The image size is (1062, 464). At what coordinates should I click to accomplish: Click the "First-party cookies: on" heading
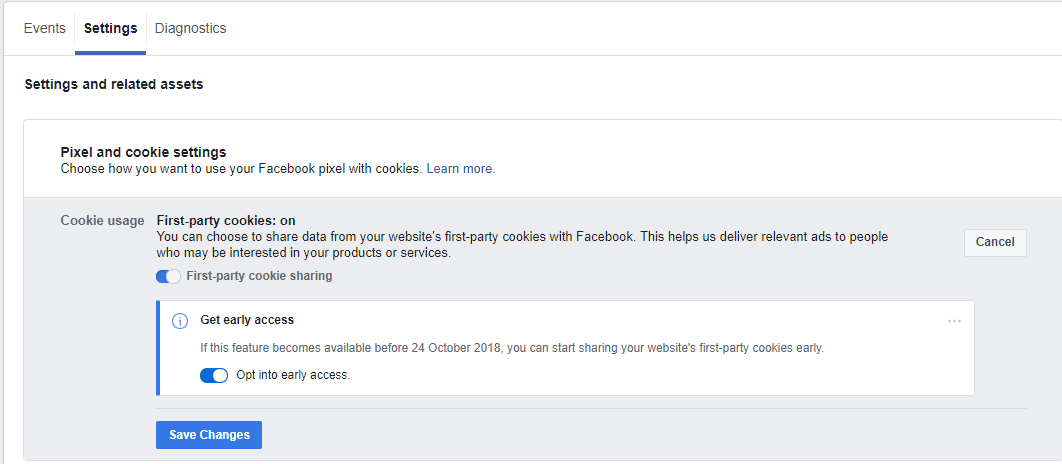coord(226,220)
